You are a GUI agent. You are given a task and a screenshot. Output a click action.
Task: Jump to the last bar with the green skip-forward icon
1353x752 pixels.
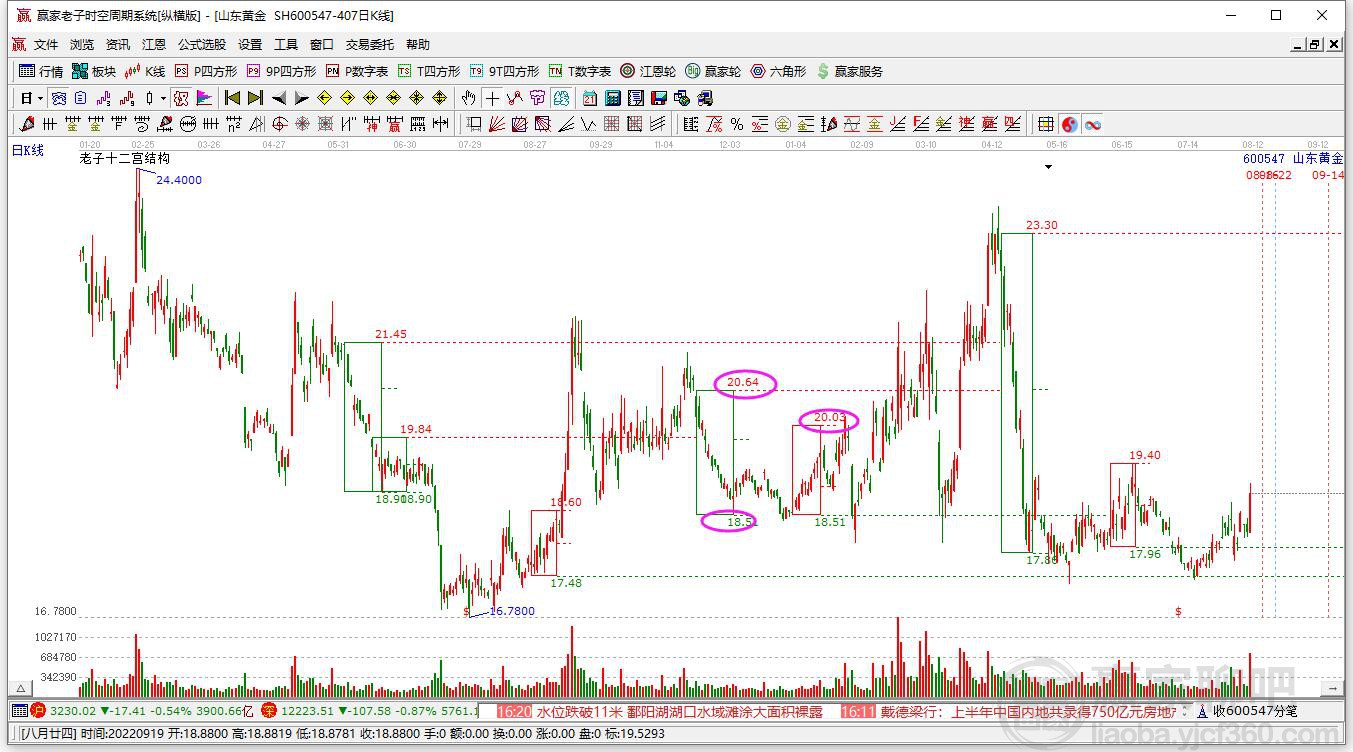point(255,98)
